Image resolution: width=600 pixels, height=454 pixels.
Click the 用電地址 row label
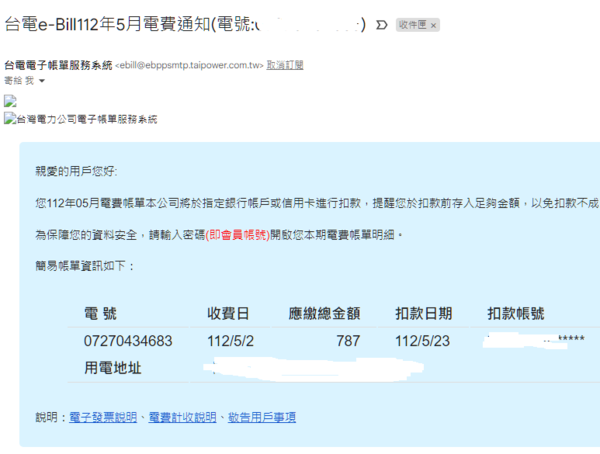(x=112, y=368)
